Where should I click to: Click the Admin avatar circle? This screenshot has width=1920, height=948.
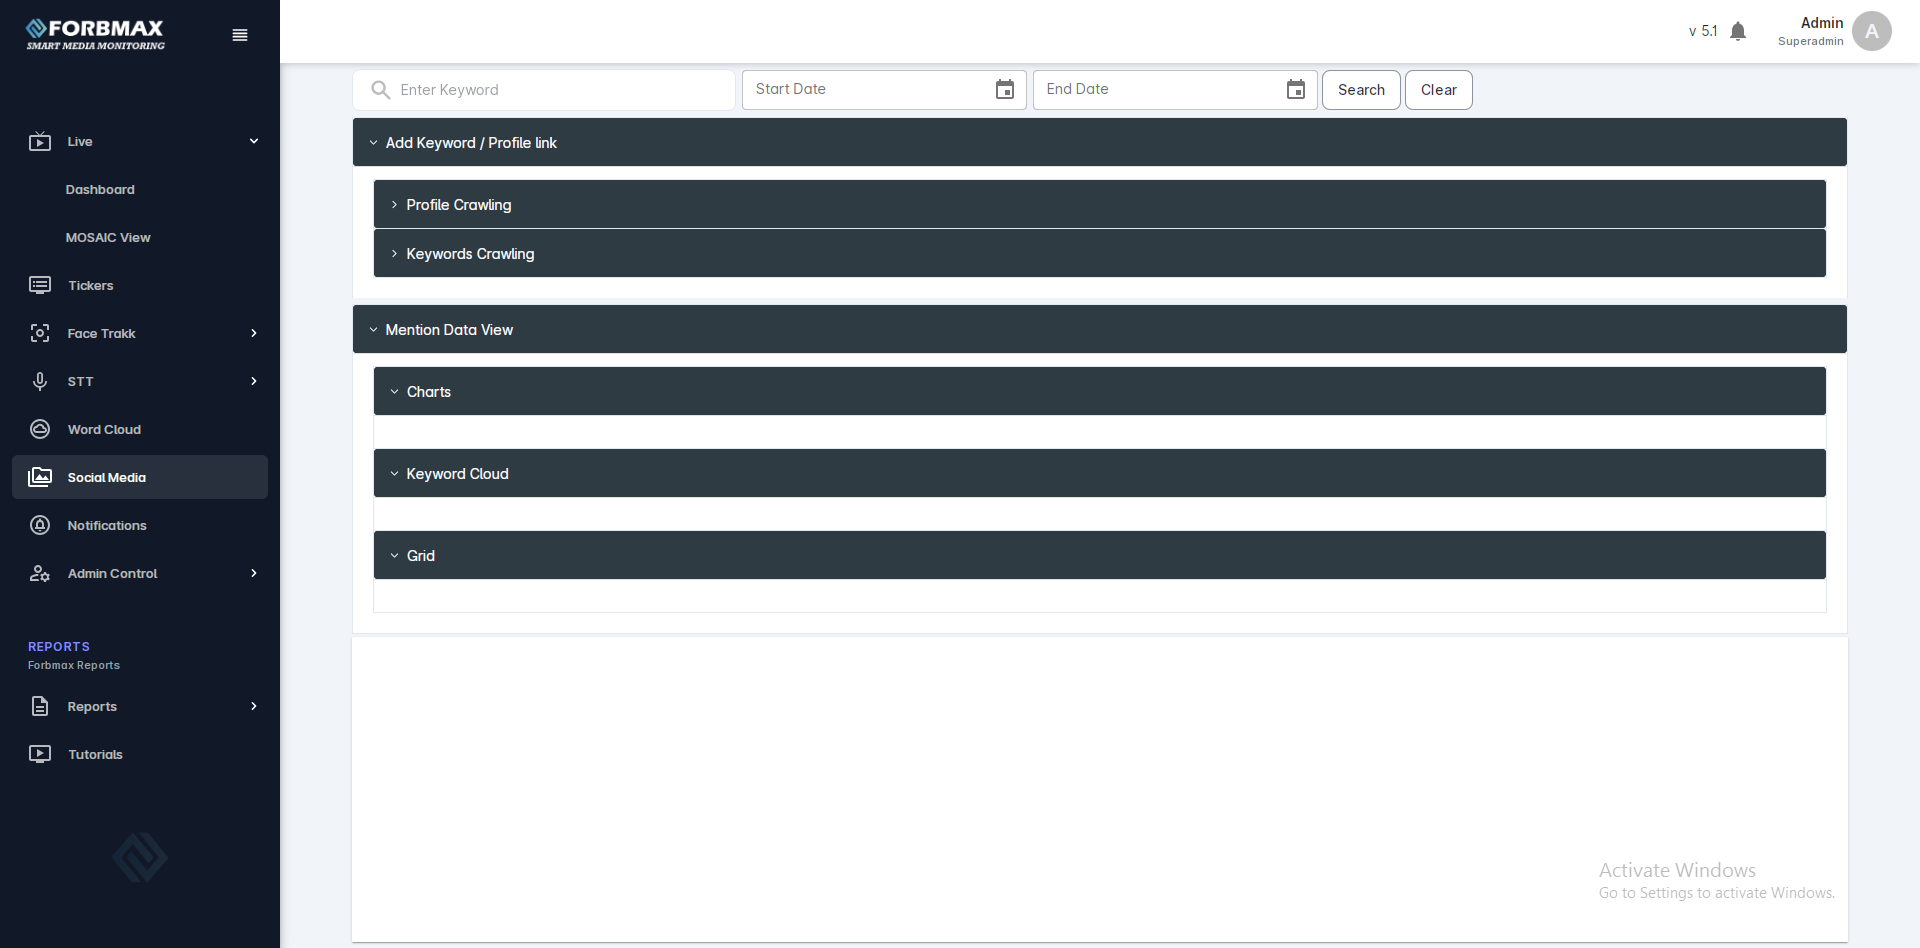[1872, 31]
